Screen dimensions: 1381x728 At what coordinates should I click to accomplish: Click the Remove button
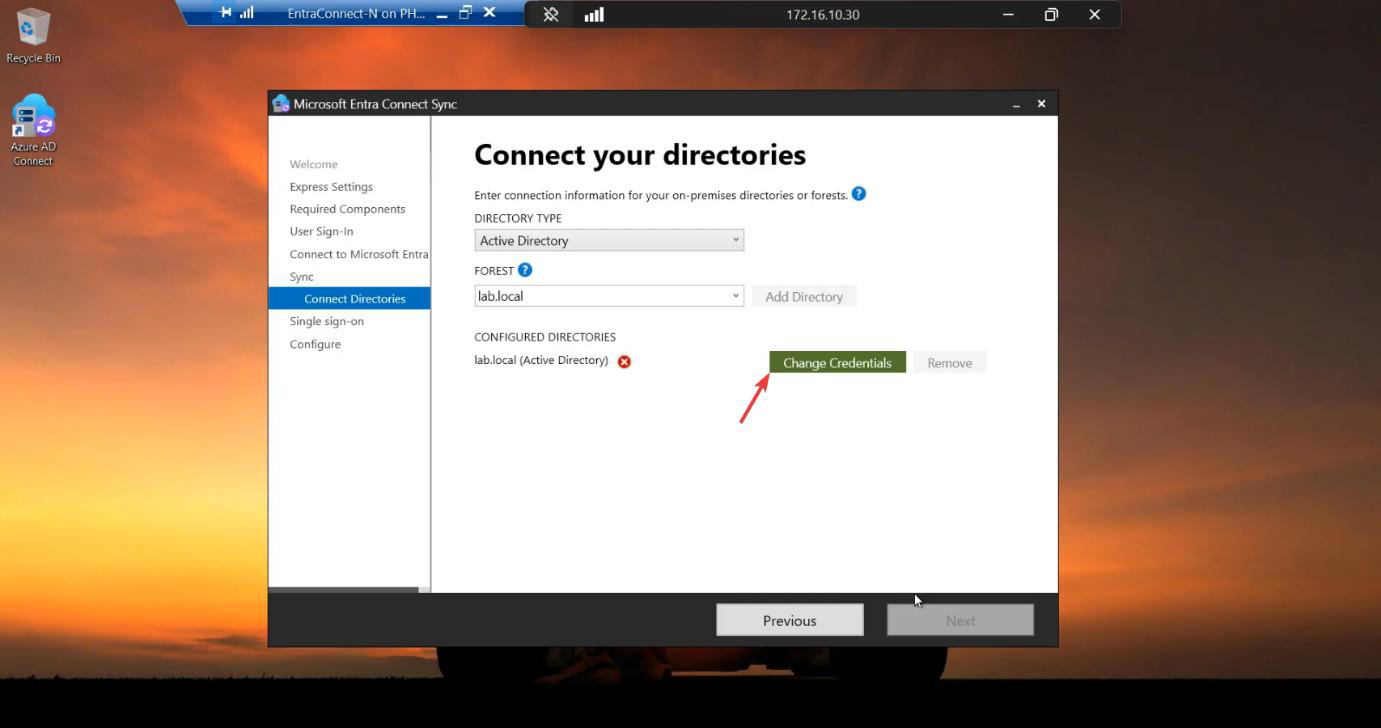[949, 362]
